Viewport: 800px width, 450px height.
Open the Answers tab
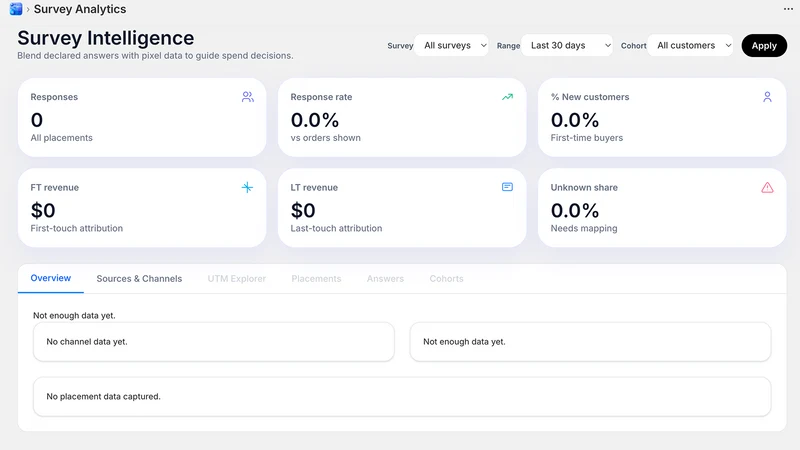385,279
